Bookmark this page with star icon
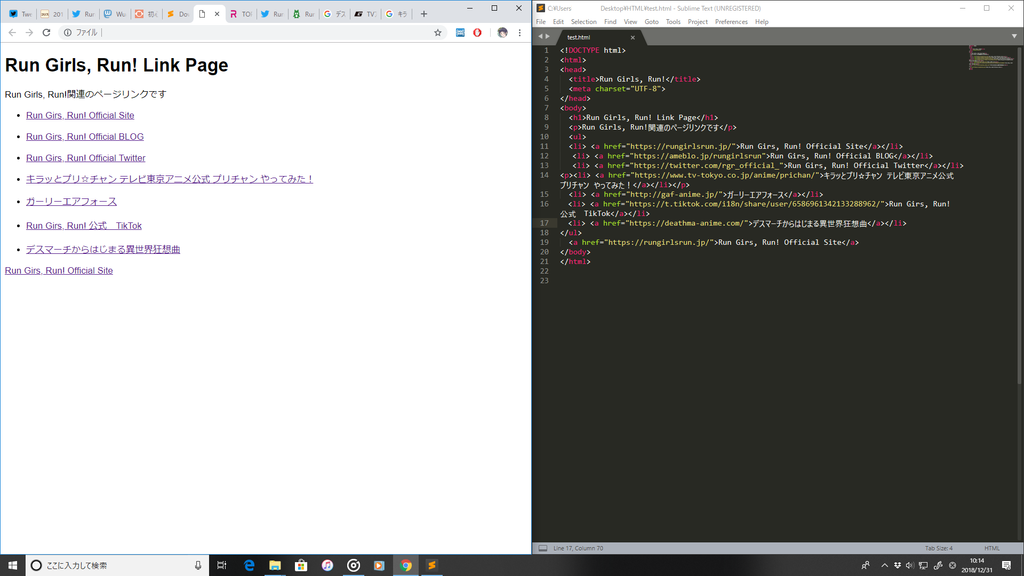This screenshot has height=576, width=1024. (x=438, y=33)
